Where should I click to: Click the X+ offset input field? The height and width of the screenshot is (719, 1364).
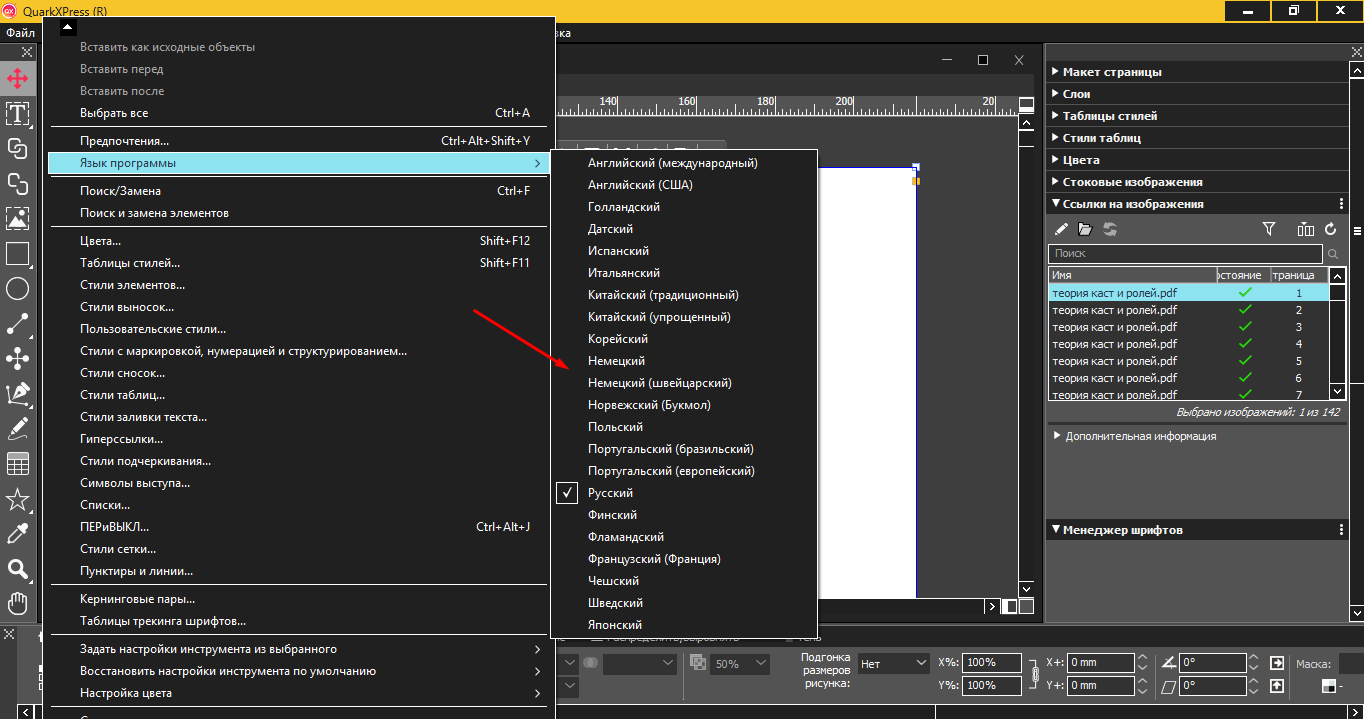click(x=1101, y=663)
